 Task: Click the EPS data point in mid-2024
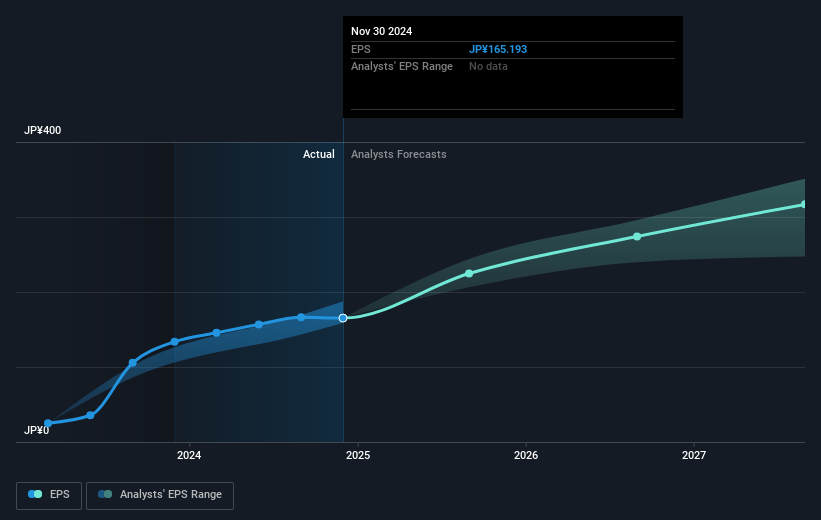pyautogui.click(x=259, y=325)
